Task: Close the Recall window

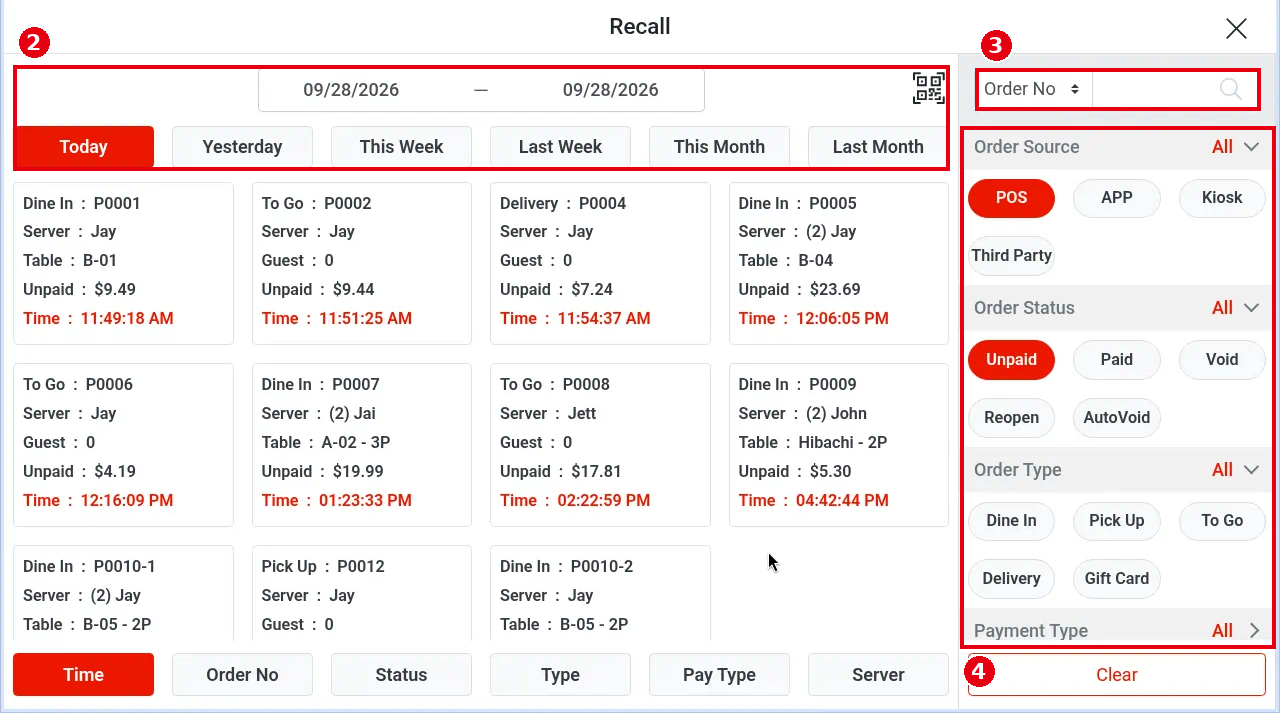Action: (1236, 28)
